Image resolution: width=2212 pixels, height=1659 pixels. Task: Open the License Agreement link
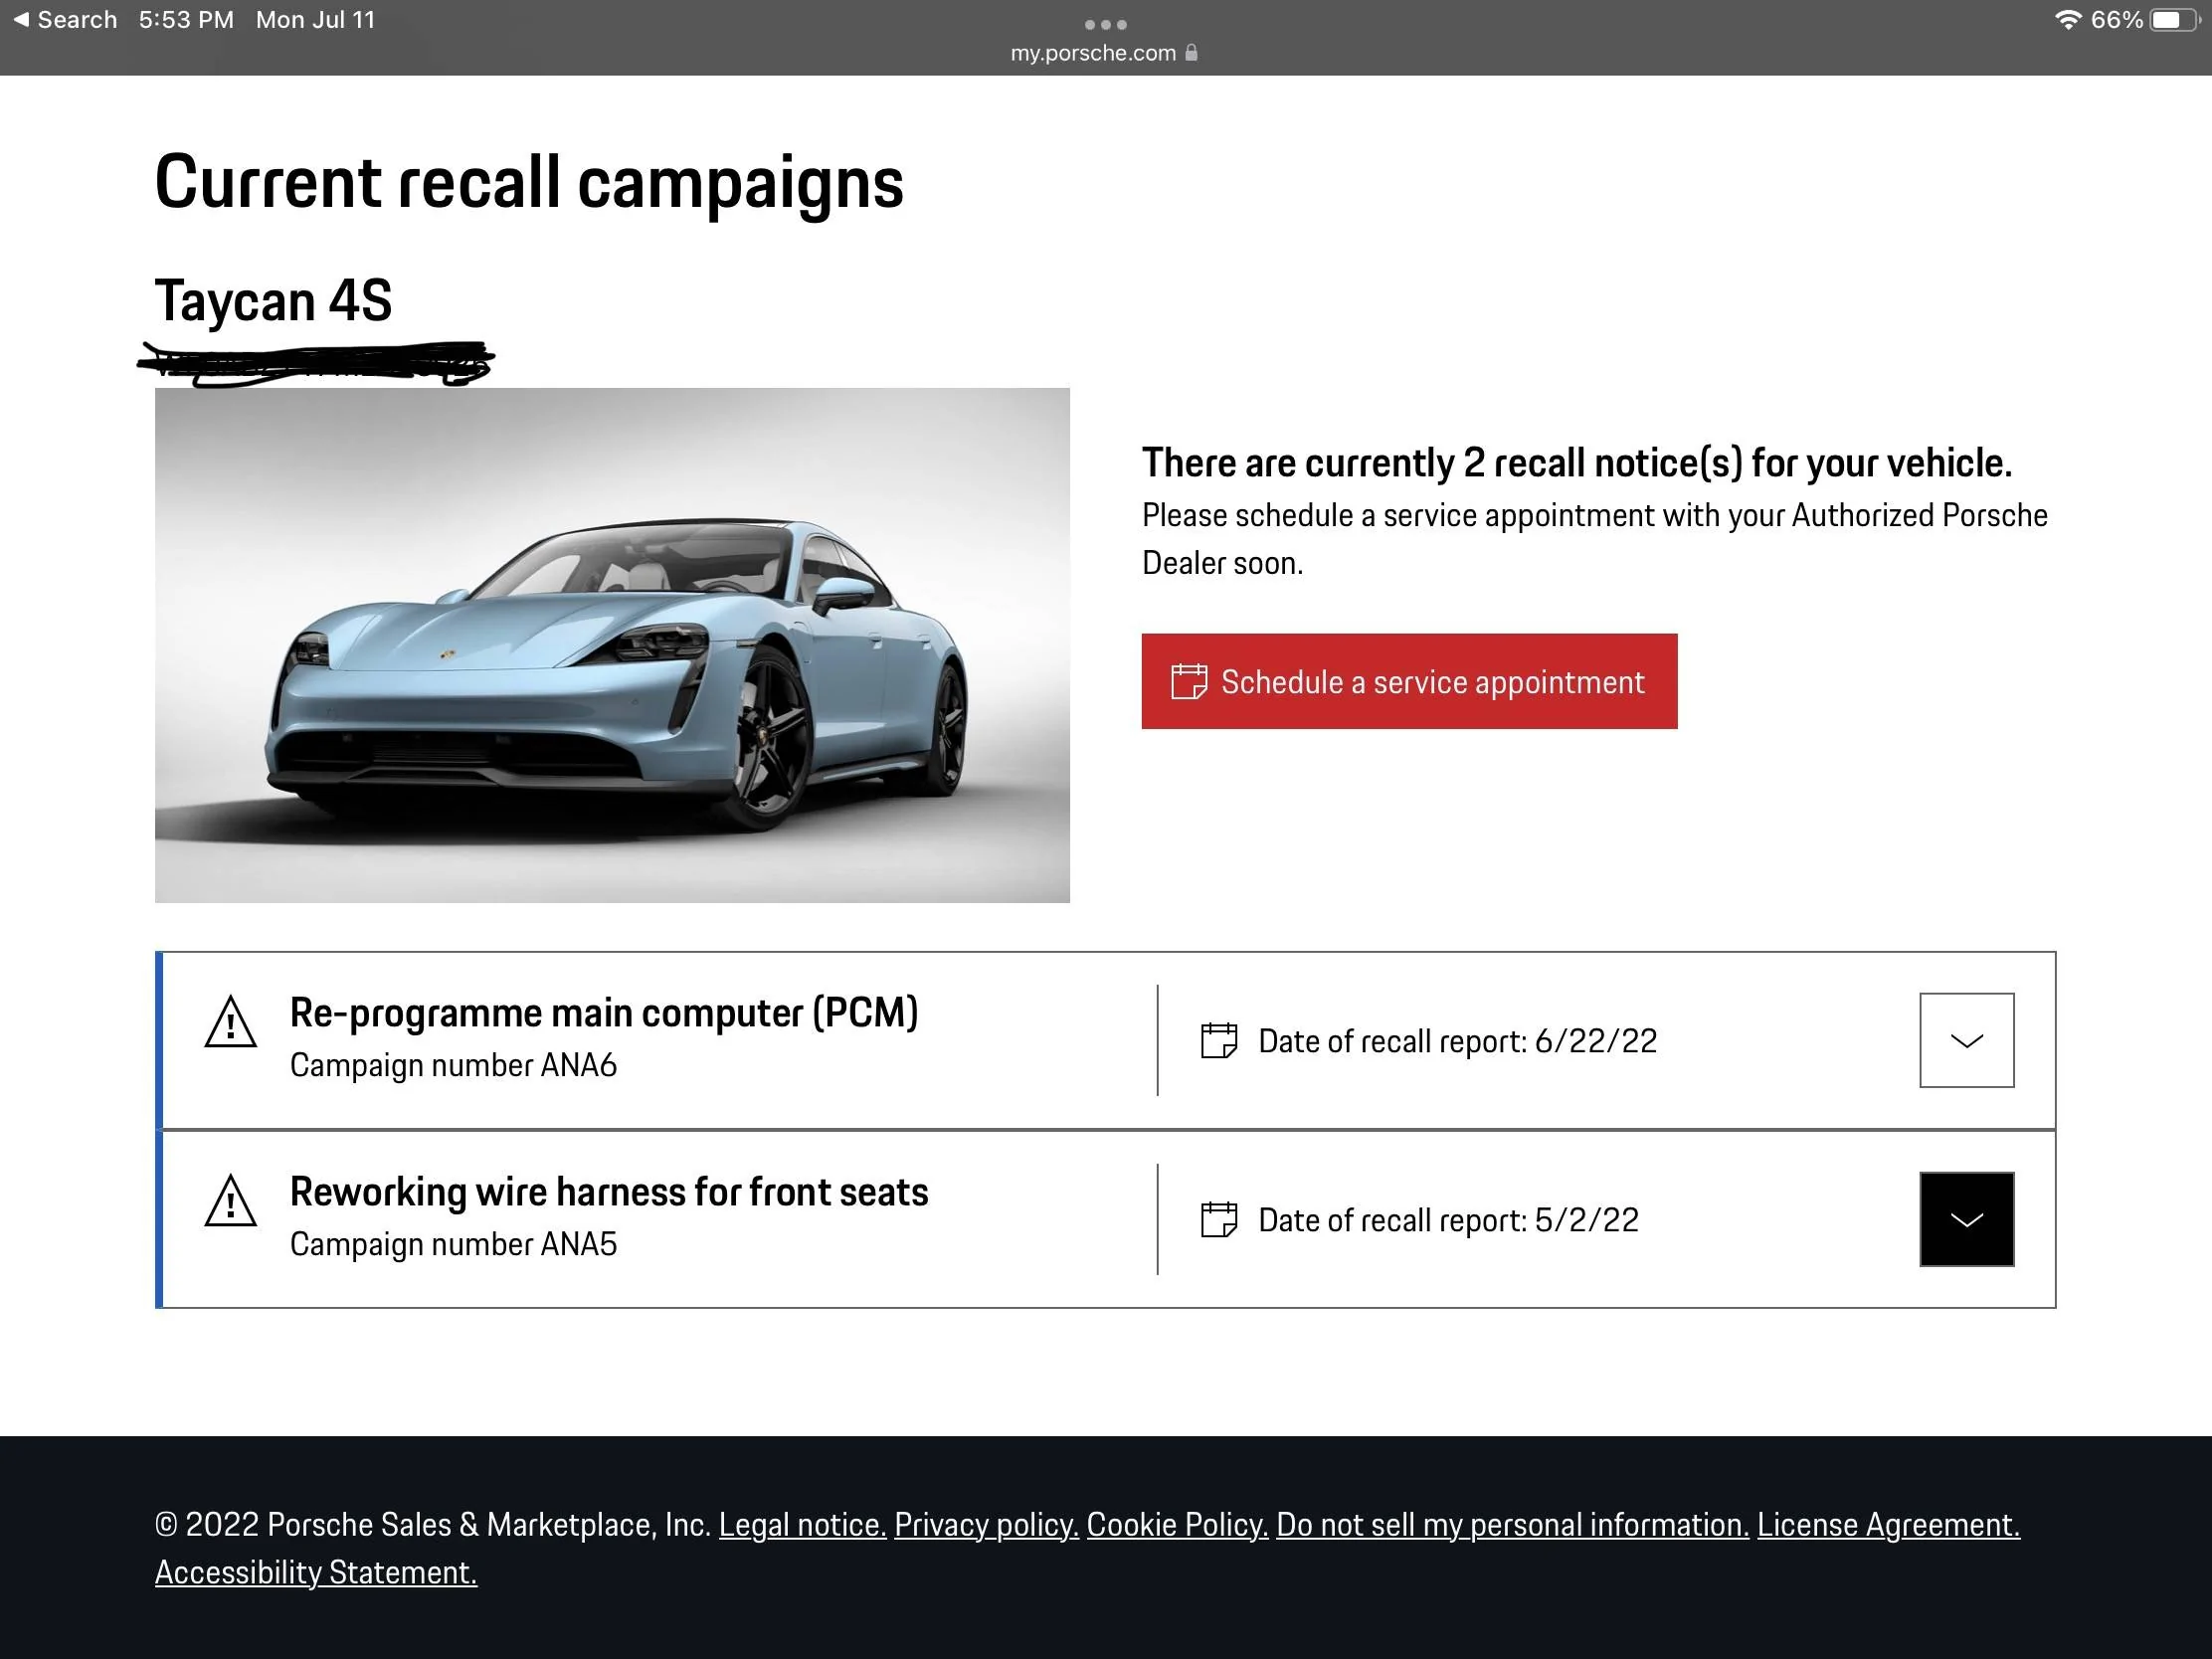pyautogui.click(x=1888, y=1524)
